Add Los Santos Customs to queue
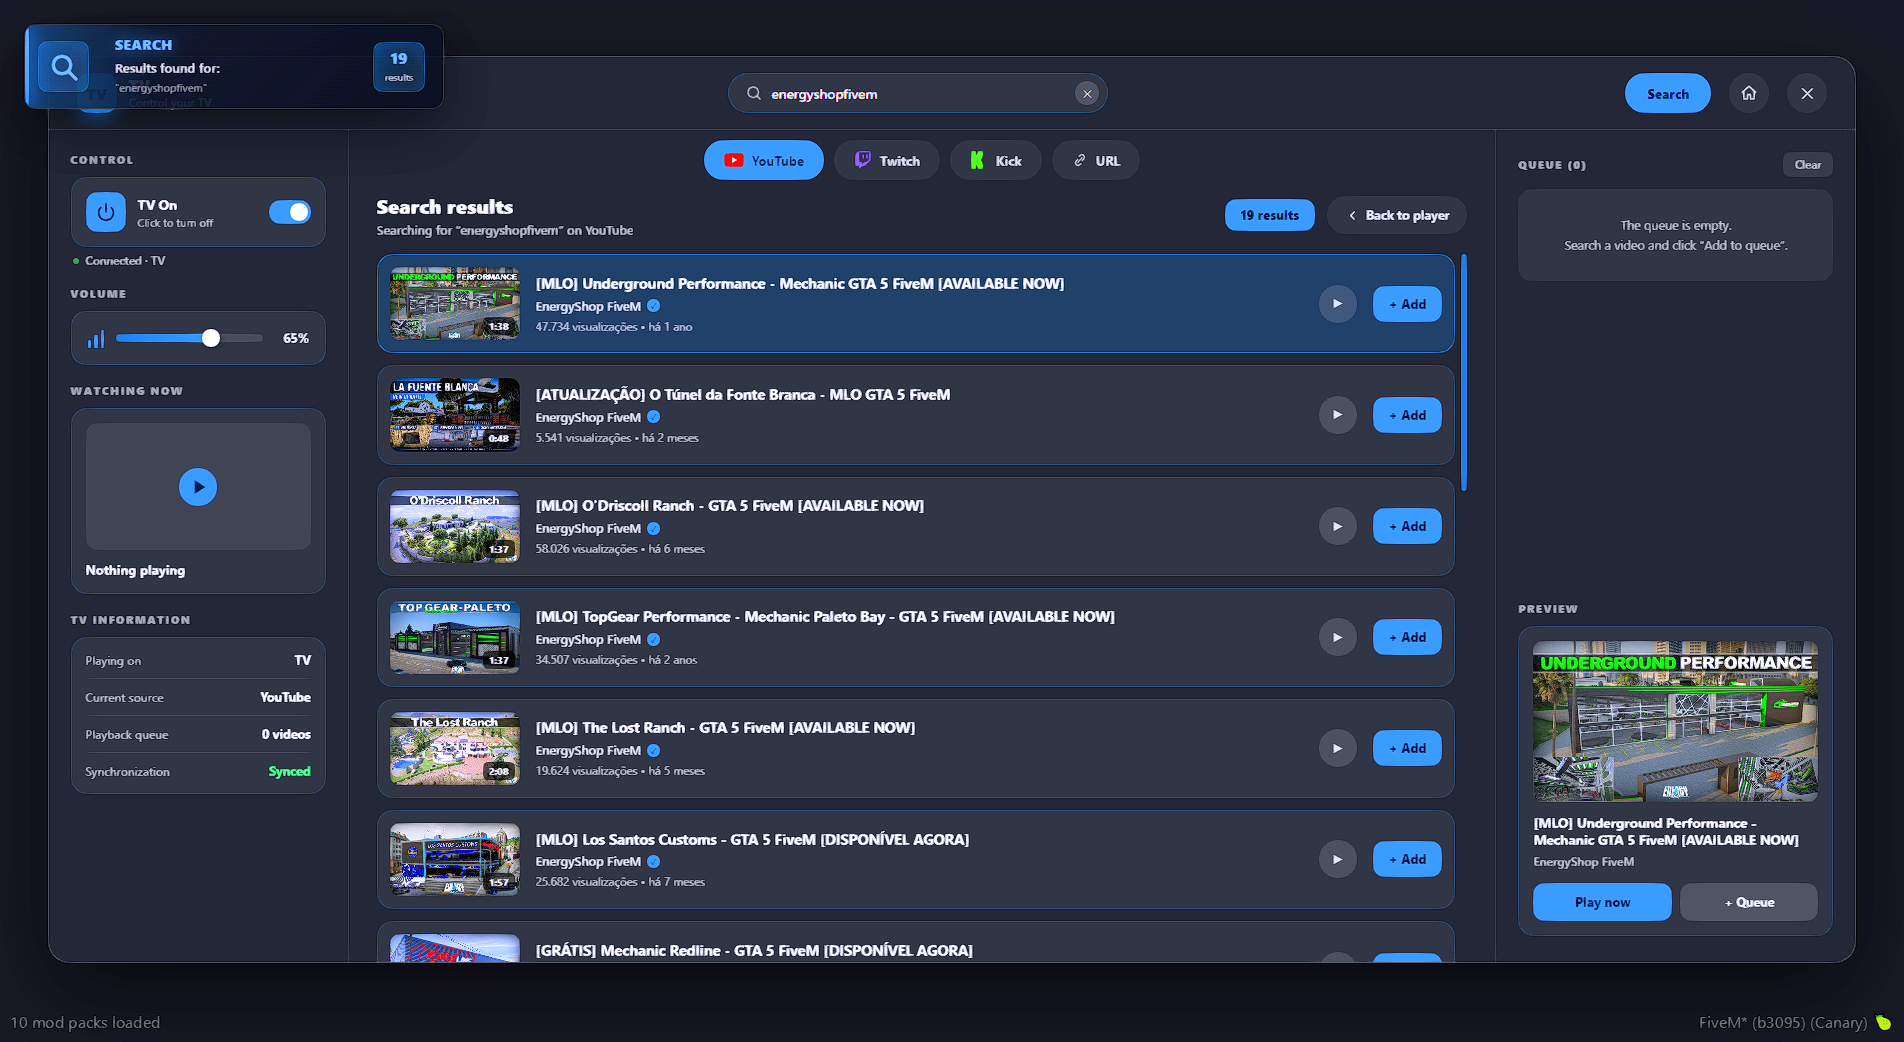The width and height of the screenshot is (1904, 1042). pyautogui.click(x=1407, y=859)
